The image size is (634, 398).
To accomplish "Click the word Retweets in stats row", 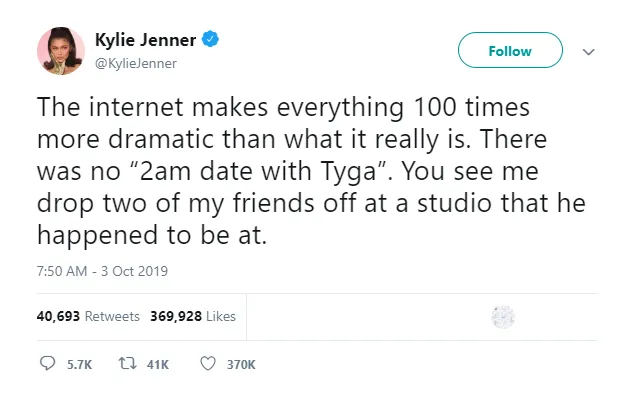I will point(112,316).
